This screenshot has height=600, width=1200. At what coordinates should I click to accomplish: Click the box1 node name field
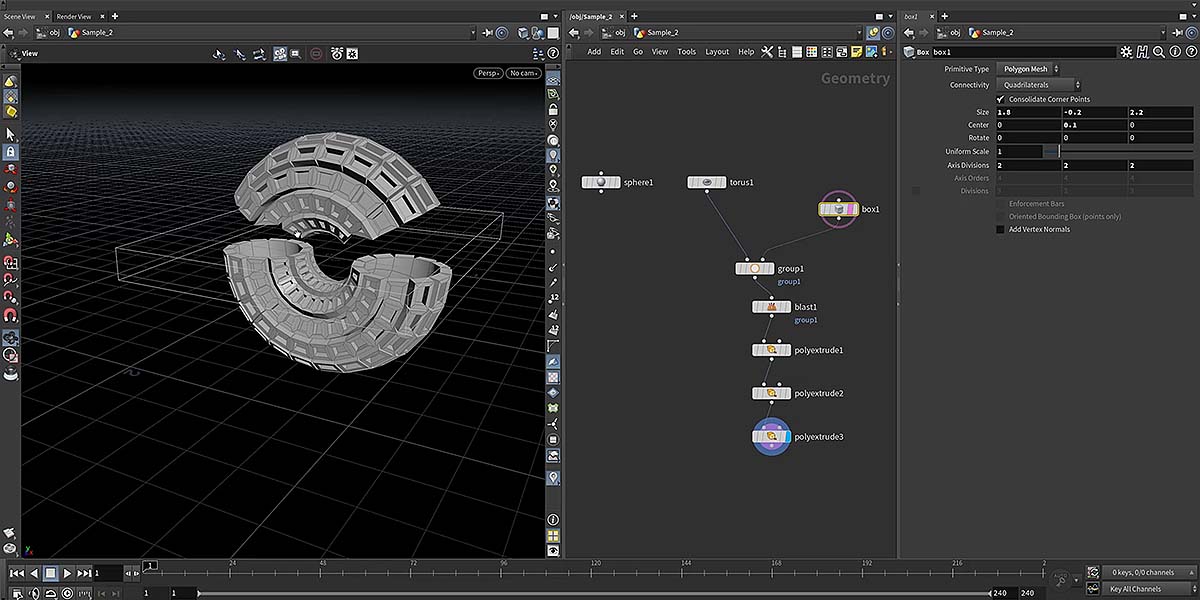[1025, 52]
